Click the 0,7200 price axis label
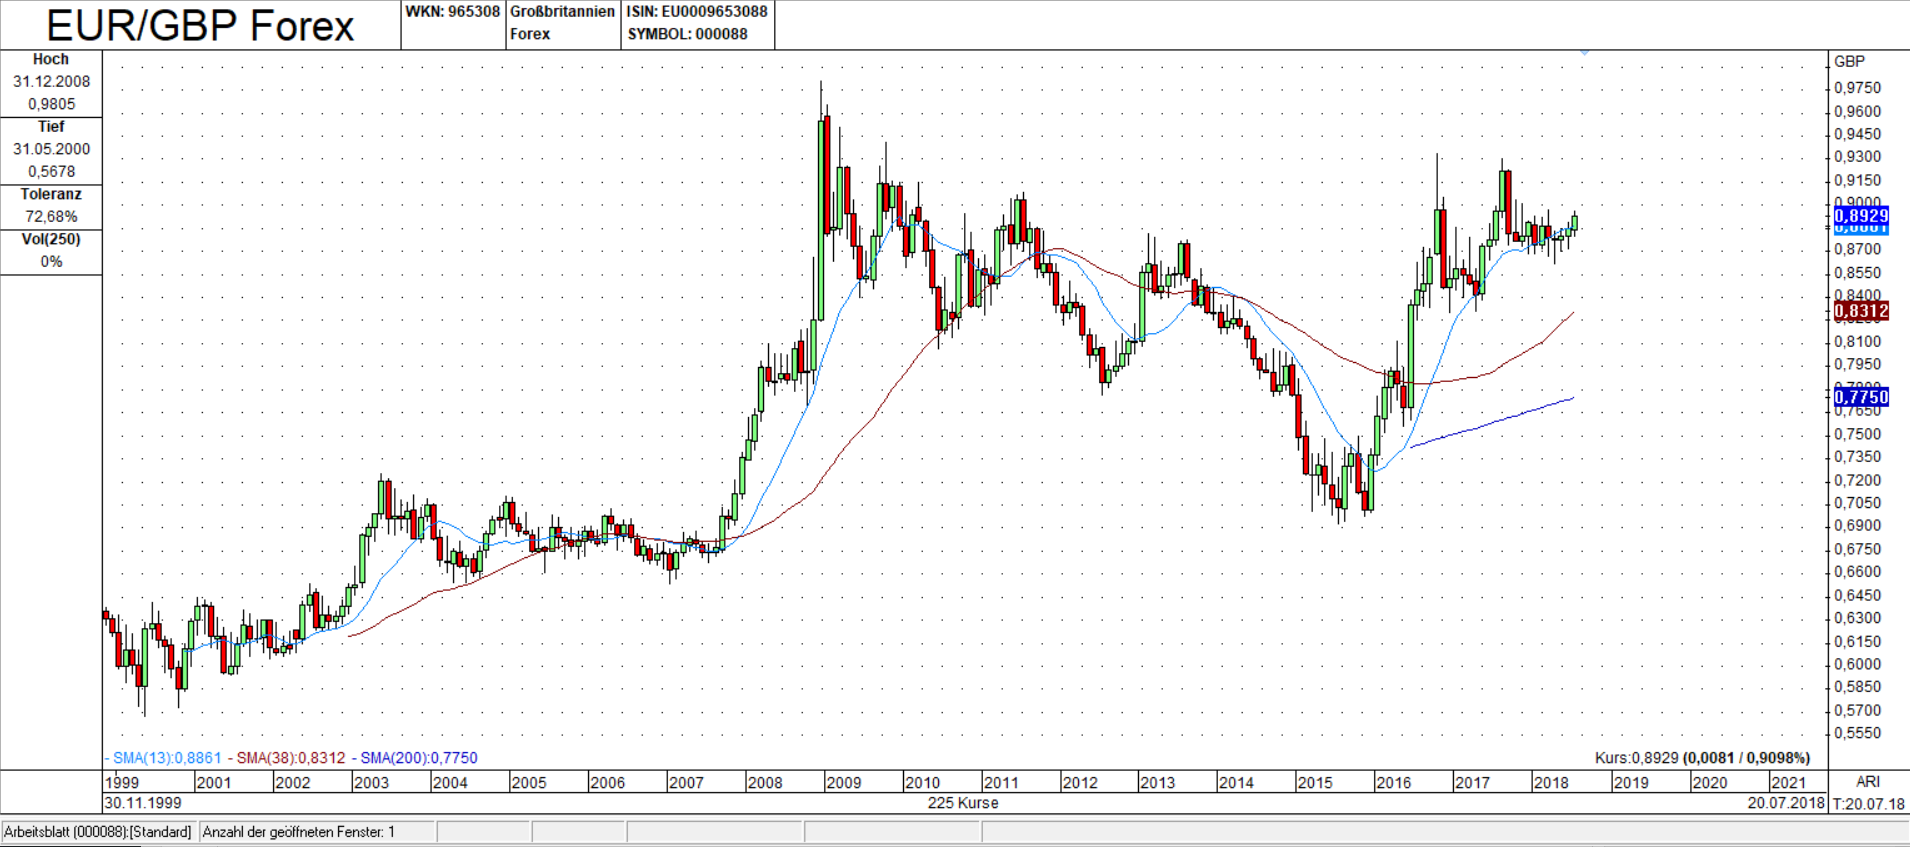1910x847 pixels. [x=1857, y=481]
